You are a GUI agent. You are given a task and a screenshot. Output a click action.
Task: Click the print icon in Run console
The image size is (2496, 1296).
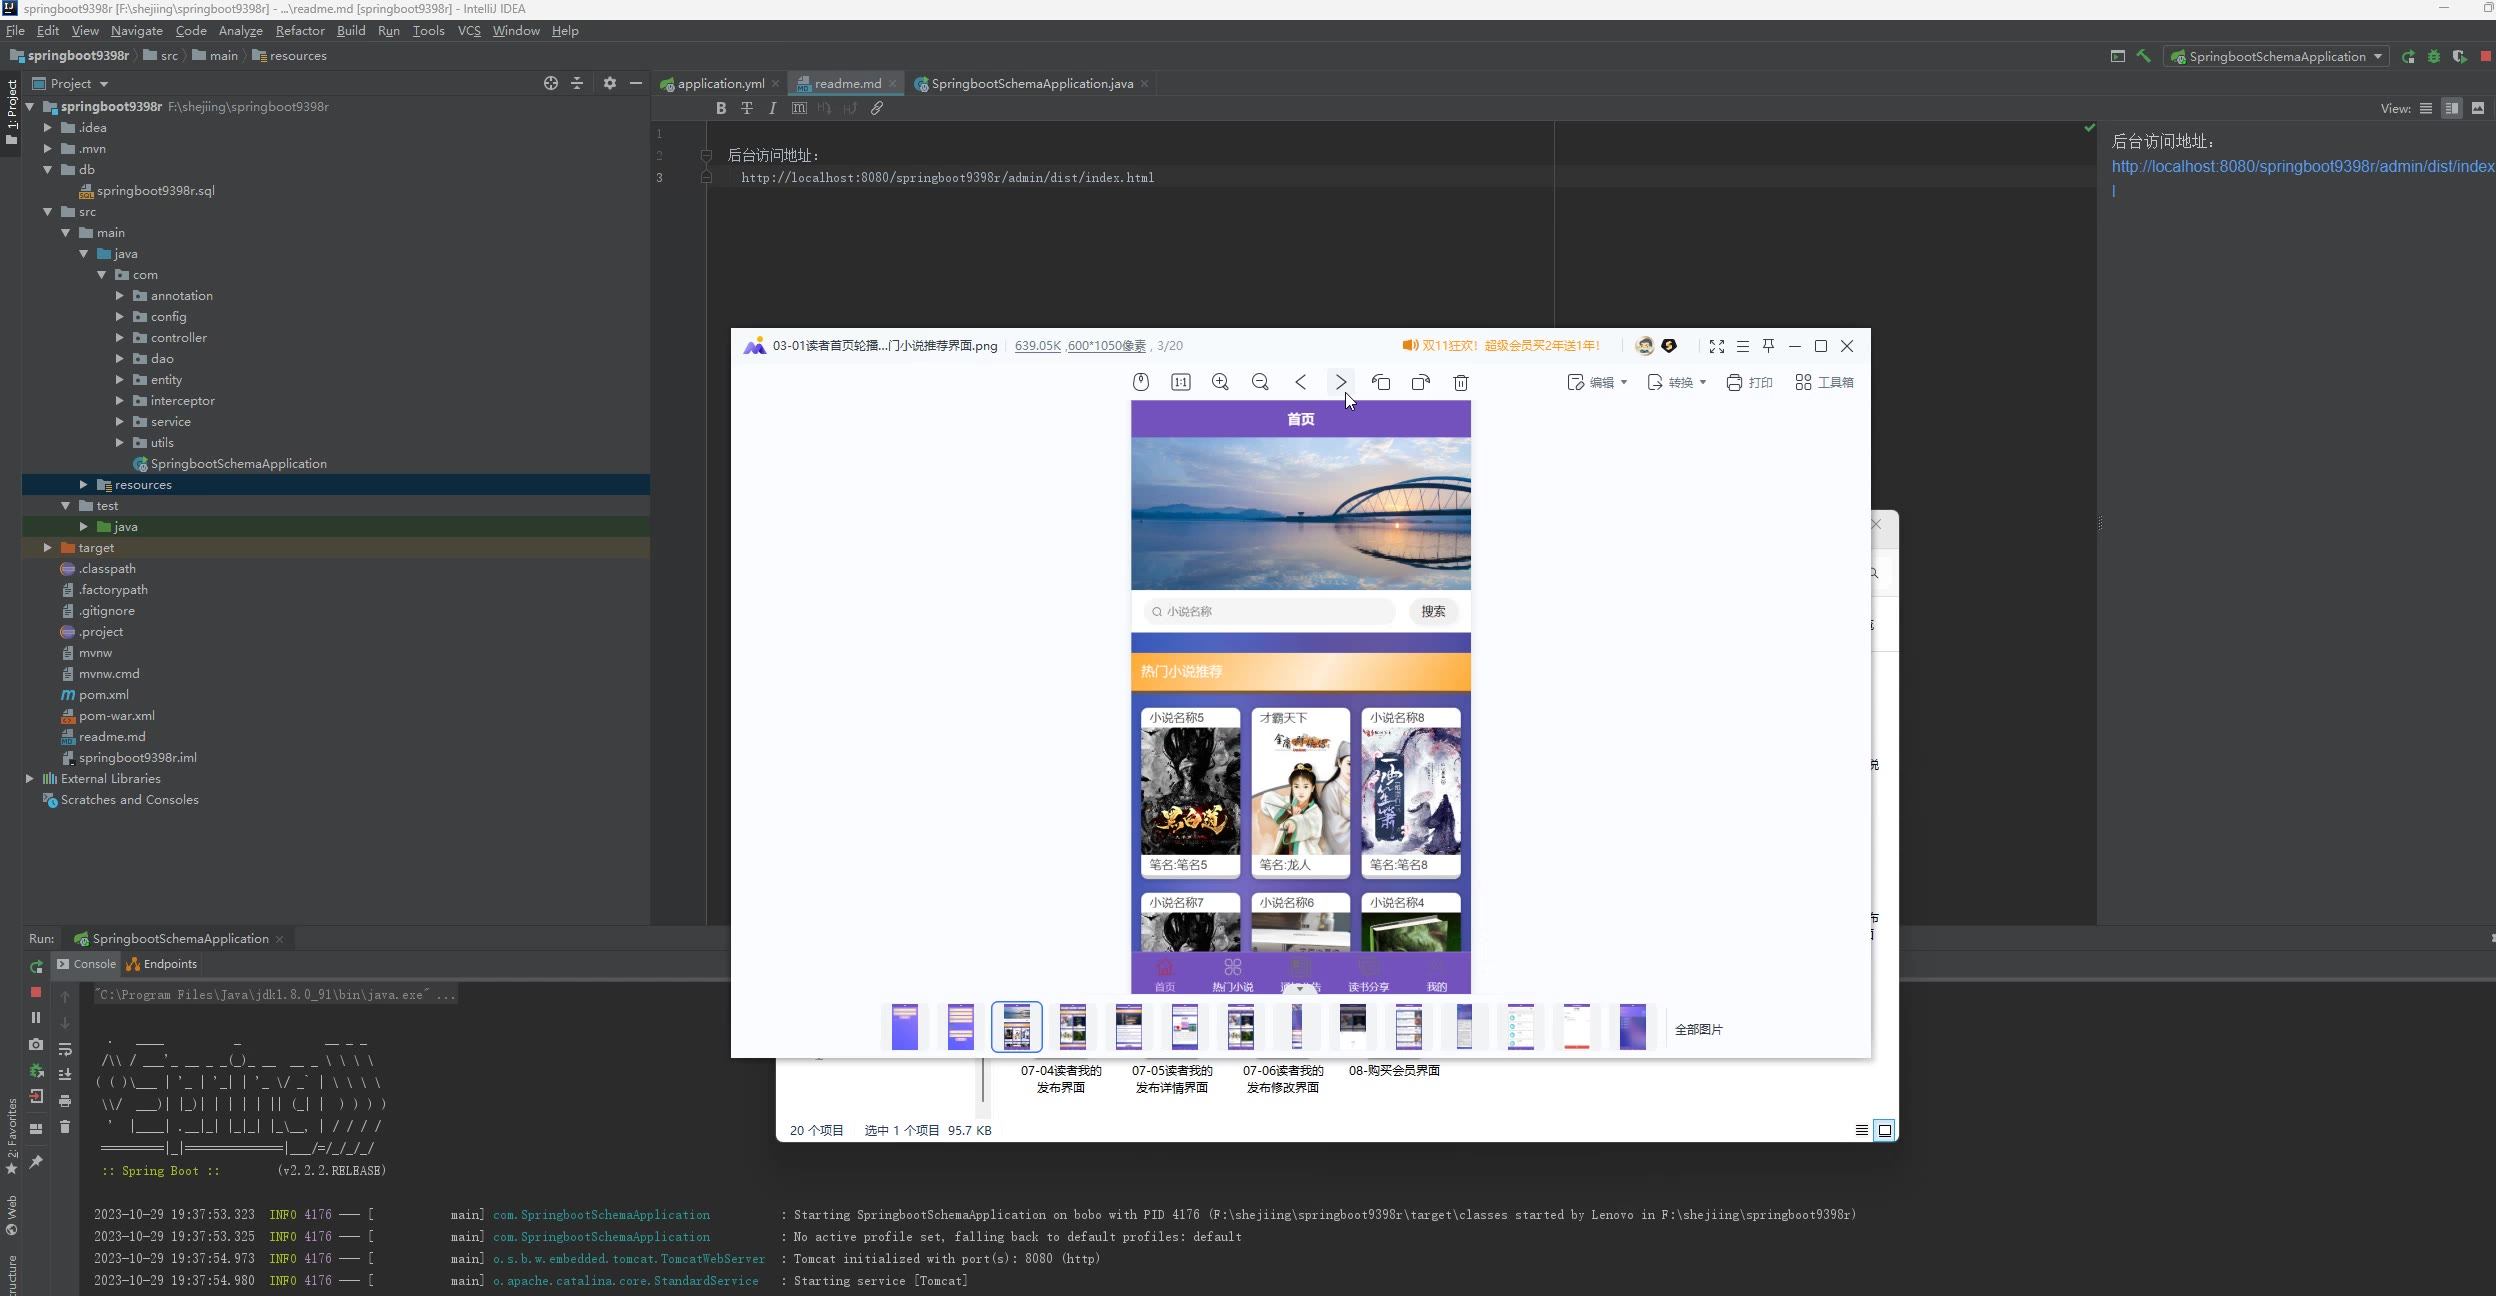click(65, 1101)
